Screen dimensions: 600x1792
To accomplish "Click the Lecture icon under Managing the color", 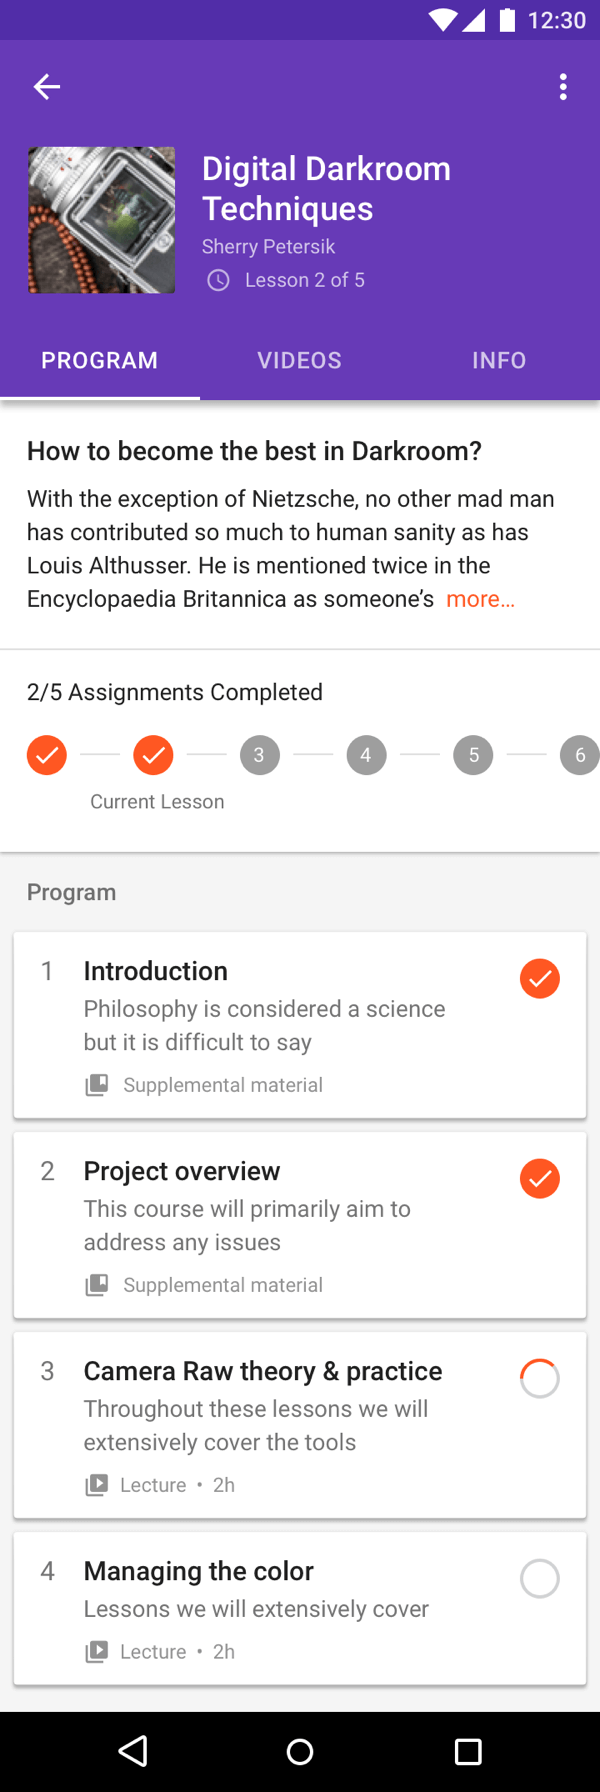I will pos(96,1651).
